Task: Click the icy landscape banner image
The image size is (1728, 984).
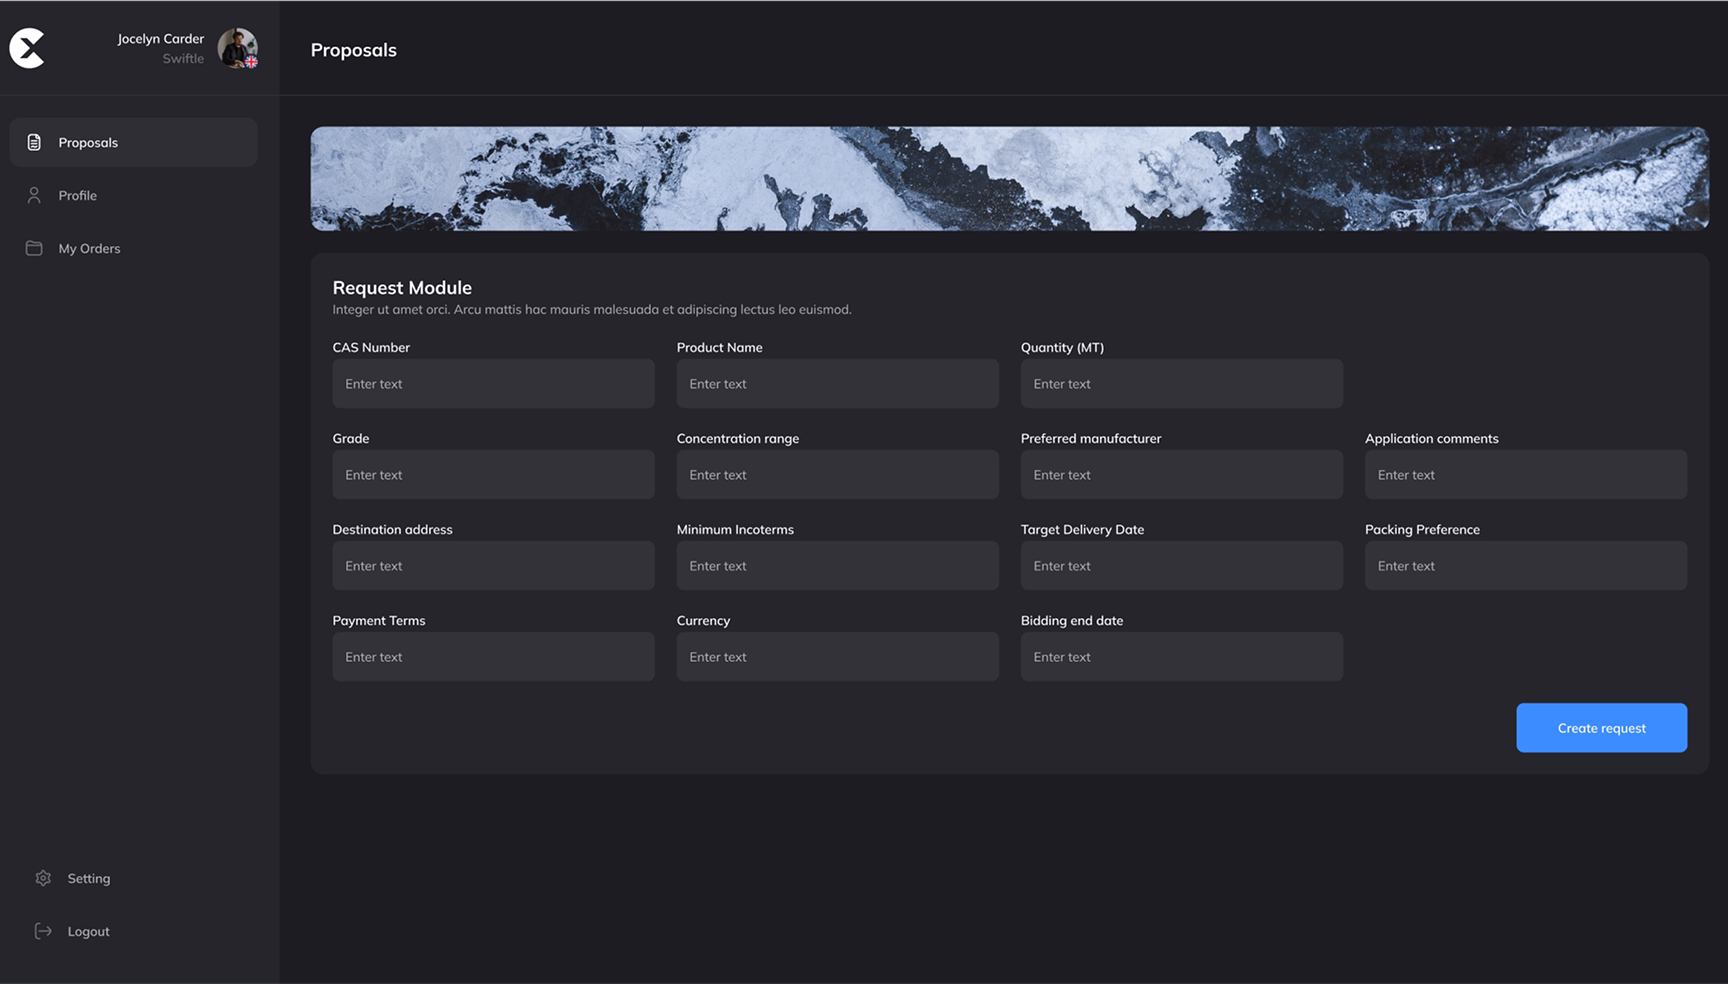Action: click(x=1009, y=178)
